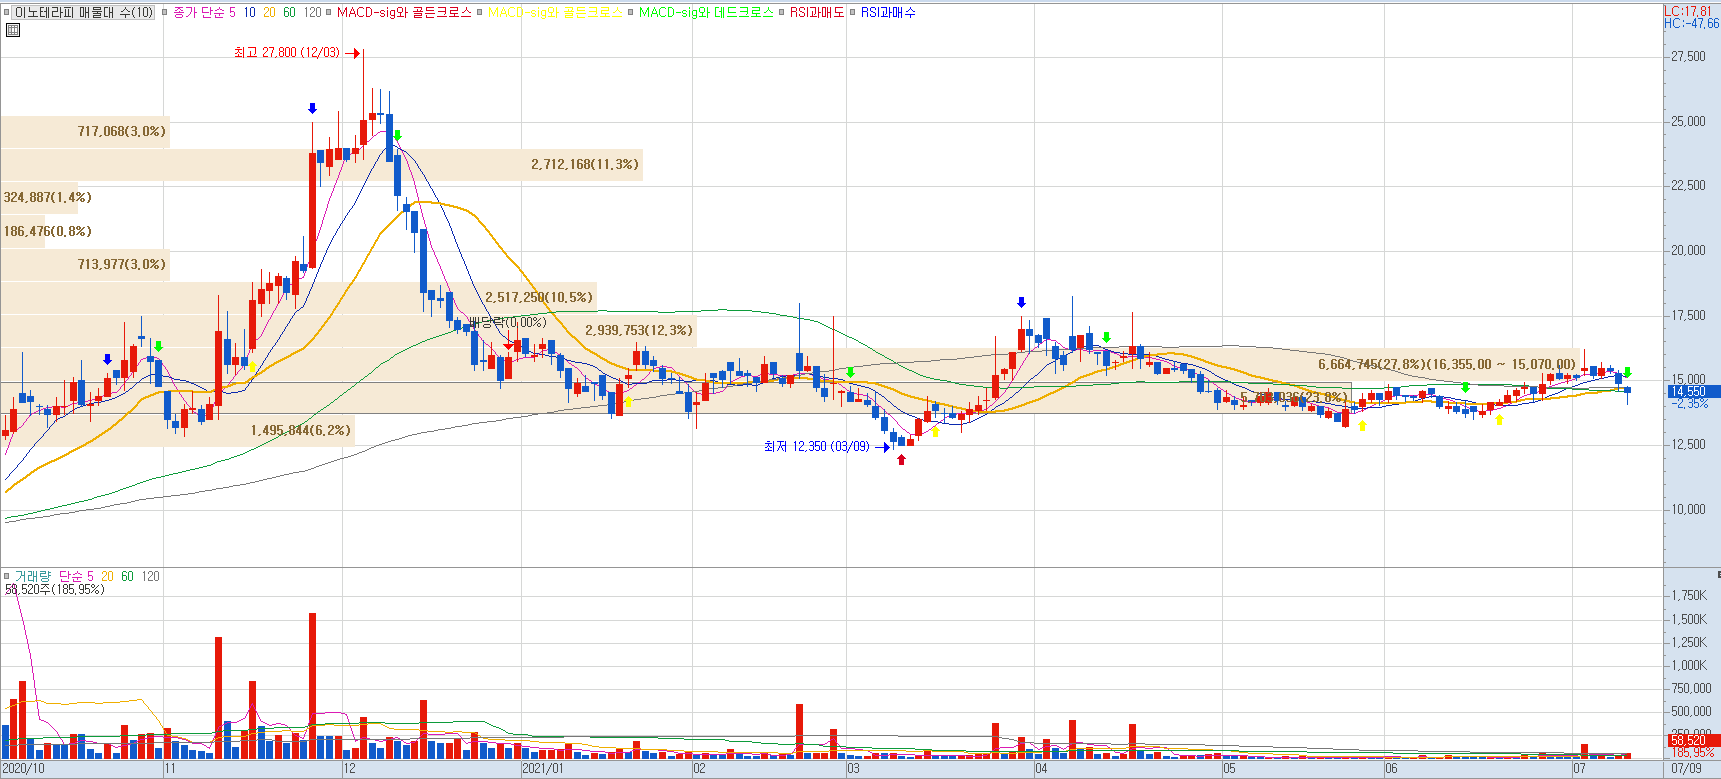Select the 2,517,250(10.5%) volume profile bar
Viewport: 1721px width, 779px height.
(x=298, y=298)
